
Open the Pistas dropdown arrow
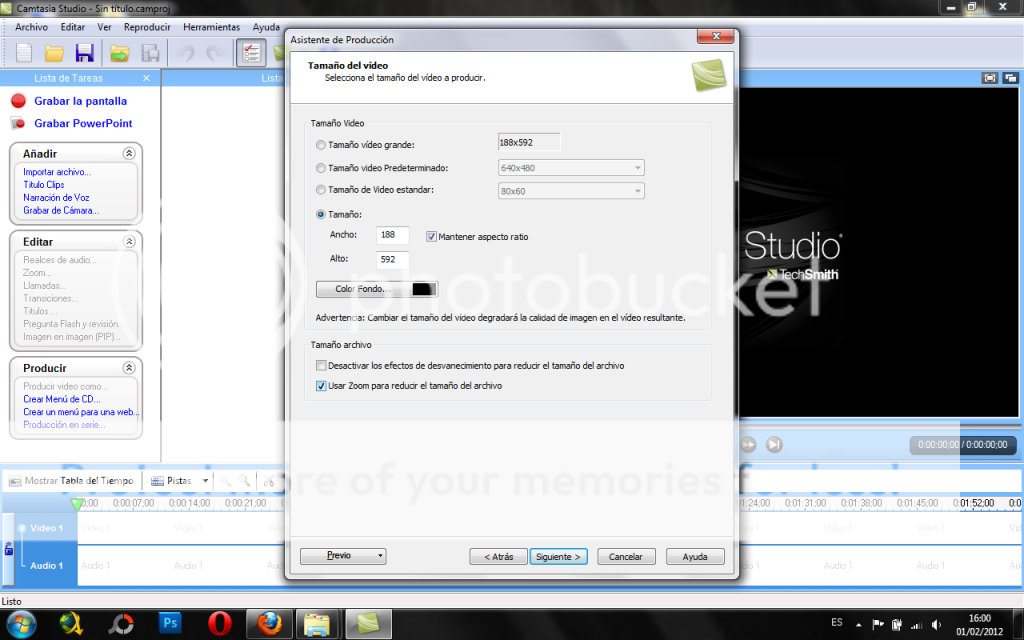[x=205, y=481]
